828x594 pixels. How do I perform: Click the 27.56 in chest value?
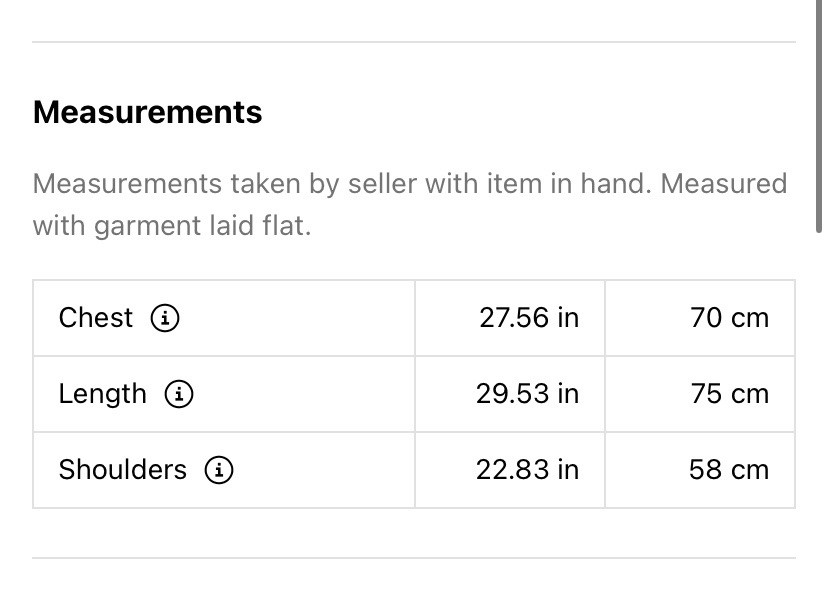click(x=529, y=318)
